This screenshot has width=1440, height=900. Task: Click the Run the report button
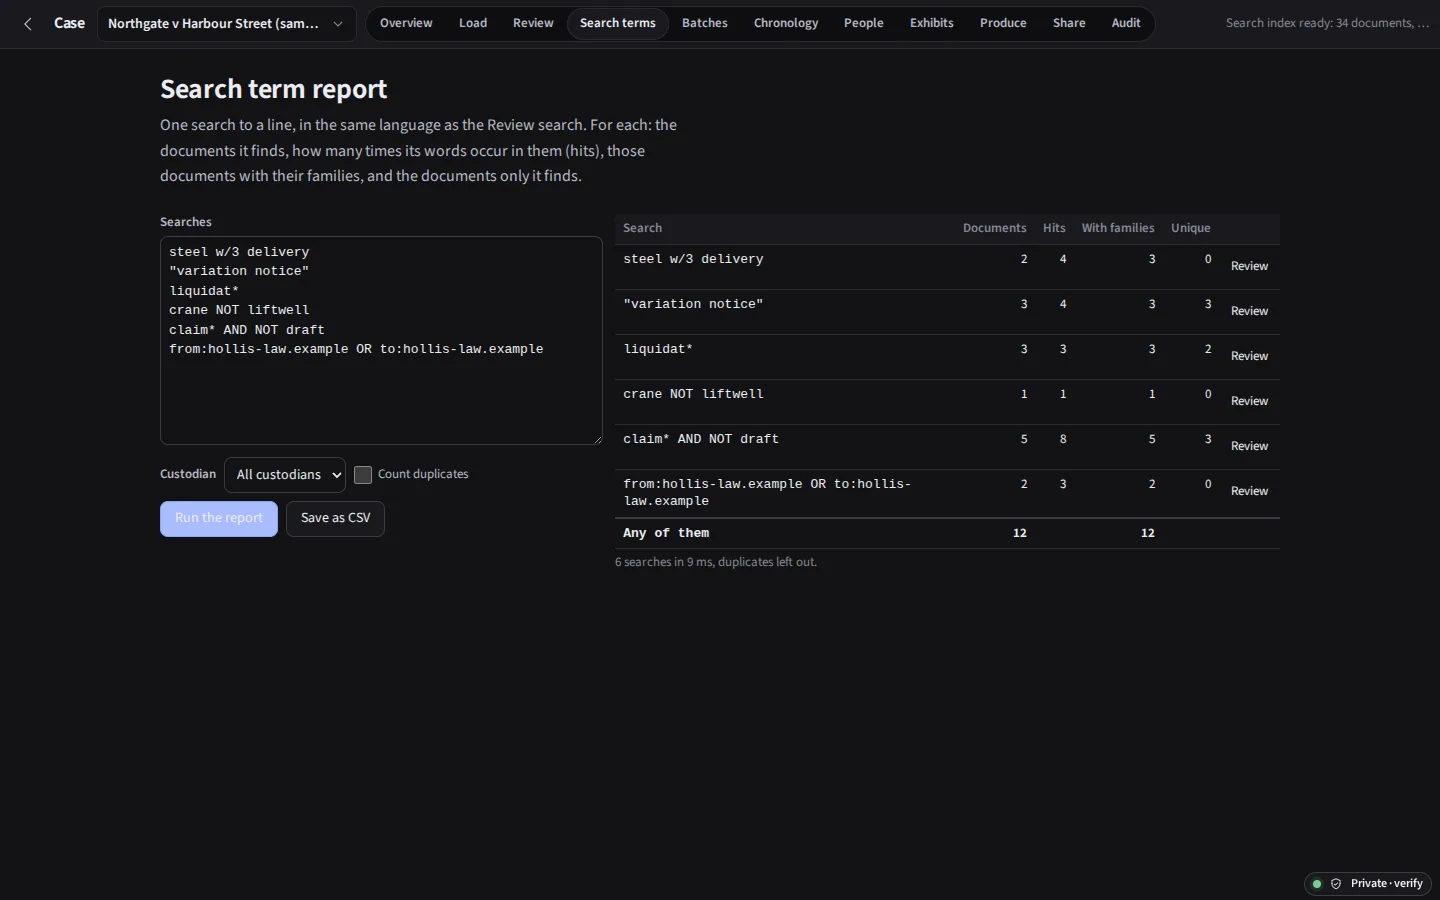pos(219,518)
